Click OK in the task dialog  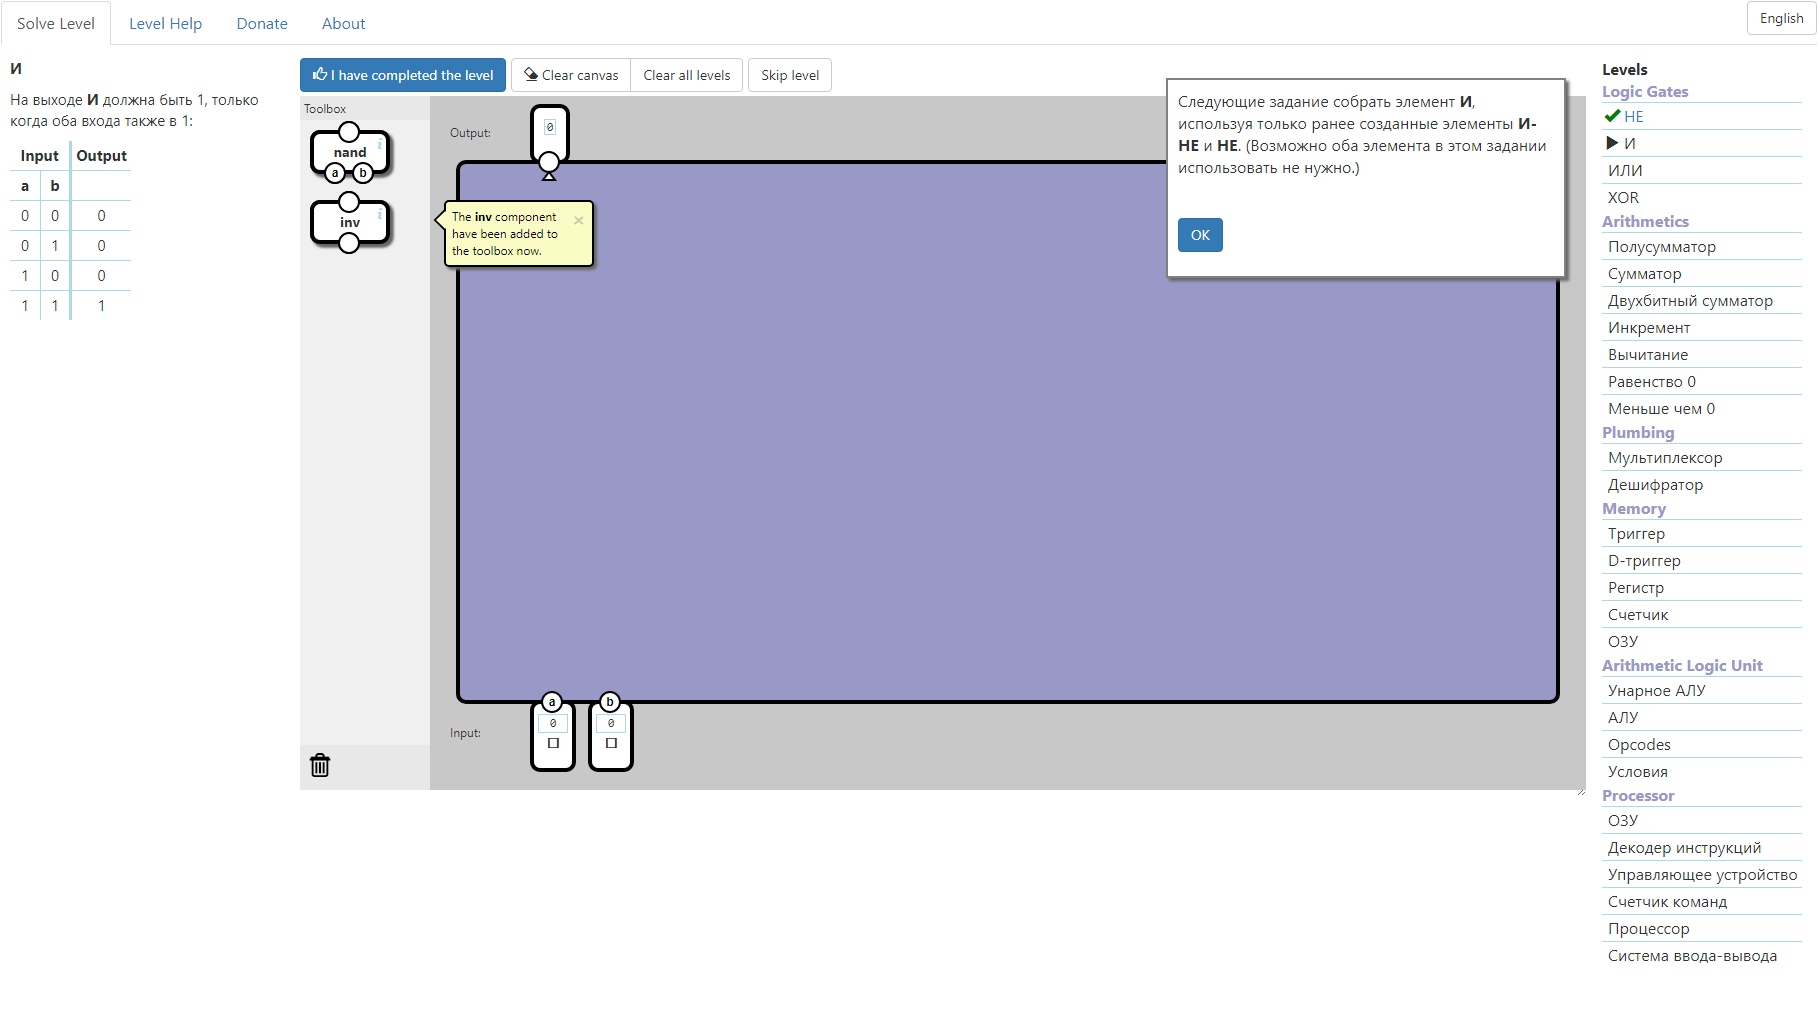[1199, 235]
